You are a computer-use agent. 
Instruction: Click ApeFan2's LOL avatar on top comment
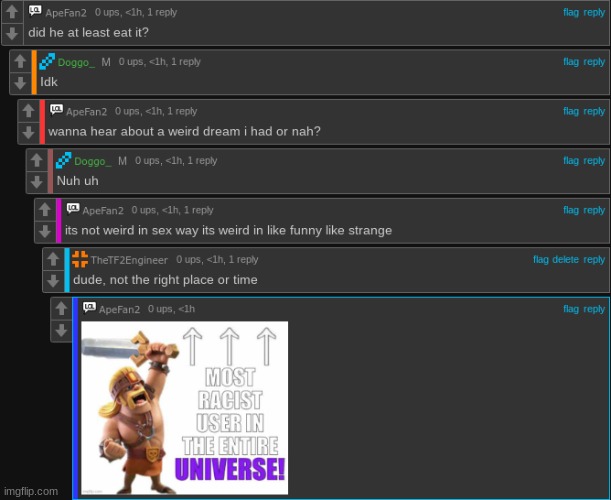tap(35, 11)
